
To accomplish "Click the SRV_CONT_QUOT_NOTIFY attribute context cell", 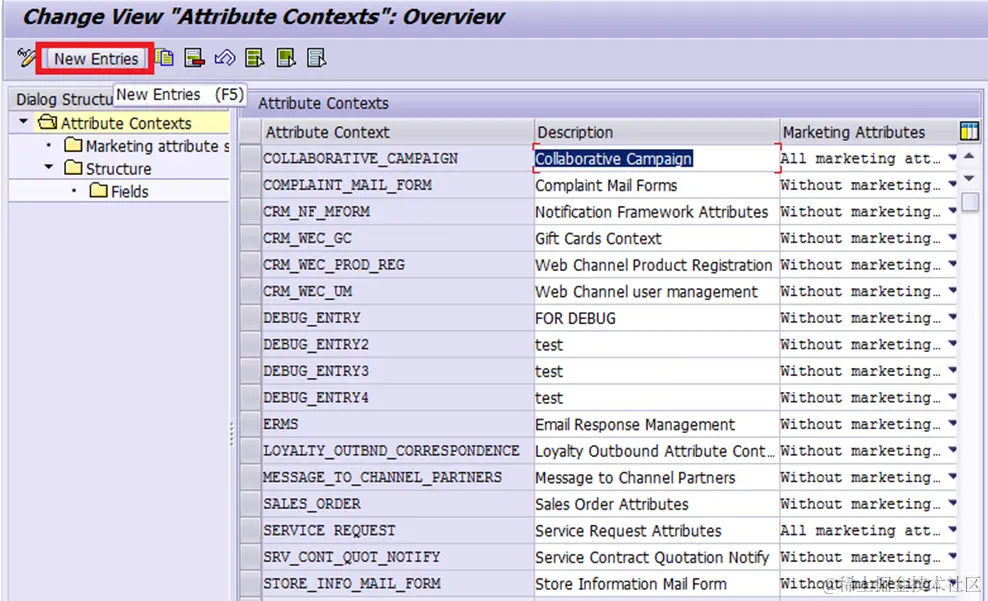I will [398, 557].
